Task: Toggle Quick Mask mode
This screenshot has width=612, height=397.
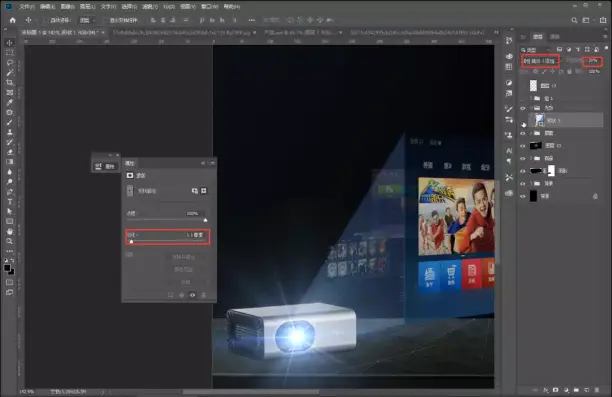Action: pos(10,282)
